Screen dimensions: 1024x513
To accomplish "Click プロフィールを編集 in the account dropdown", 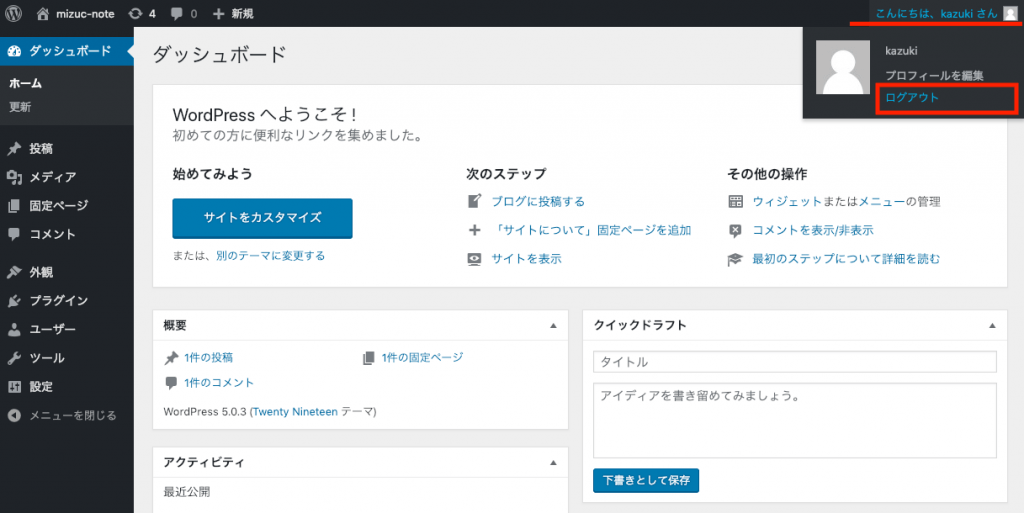I will [934, 76].
